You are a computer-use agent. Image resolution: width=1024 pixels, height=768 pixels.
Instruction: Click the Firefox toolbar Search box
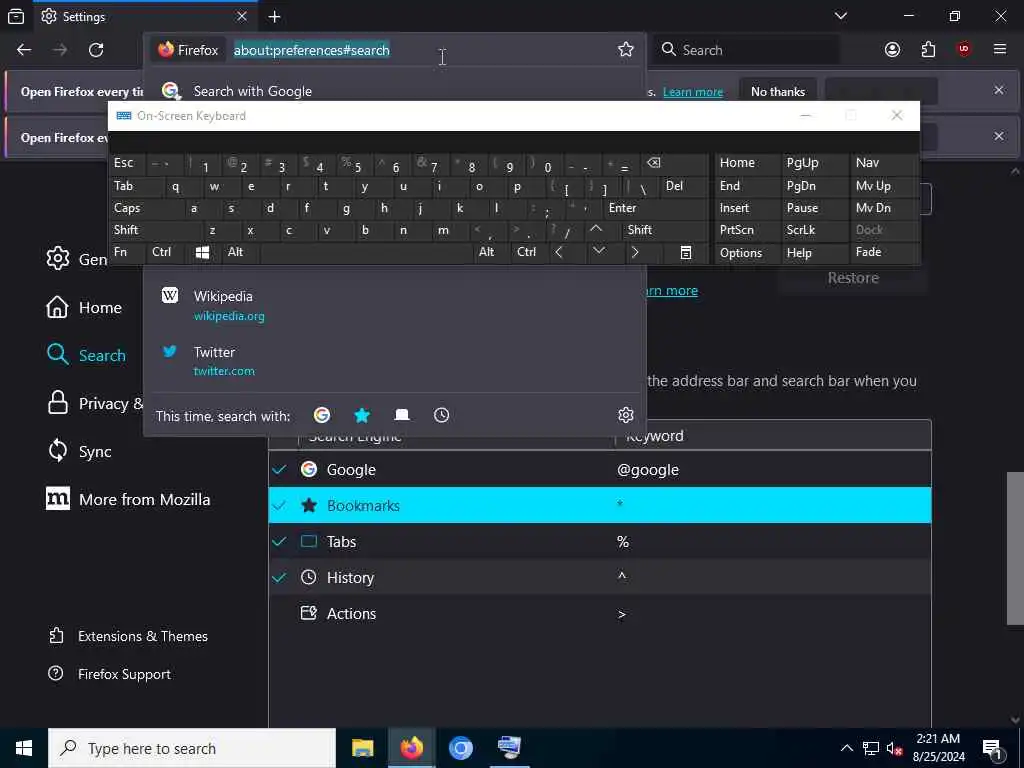tap(746, 50)
